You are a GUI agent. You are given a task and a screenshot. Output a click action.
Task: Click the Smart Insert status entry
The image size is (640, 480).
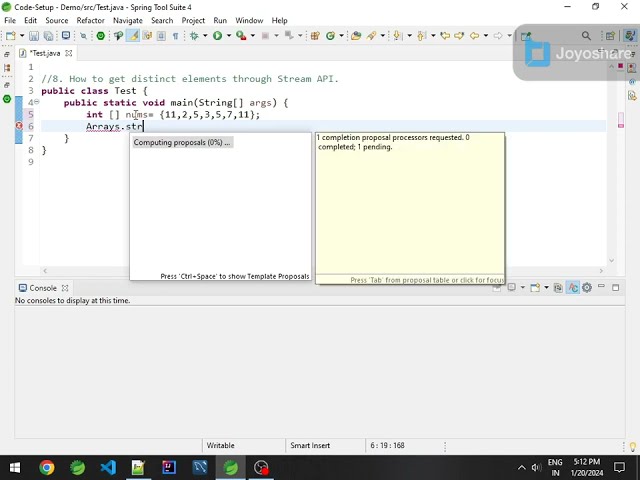tap(310, 445)
